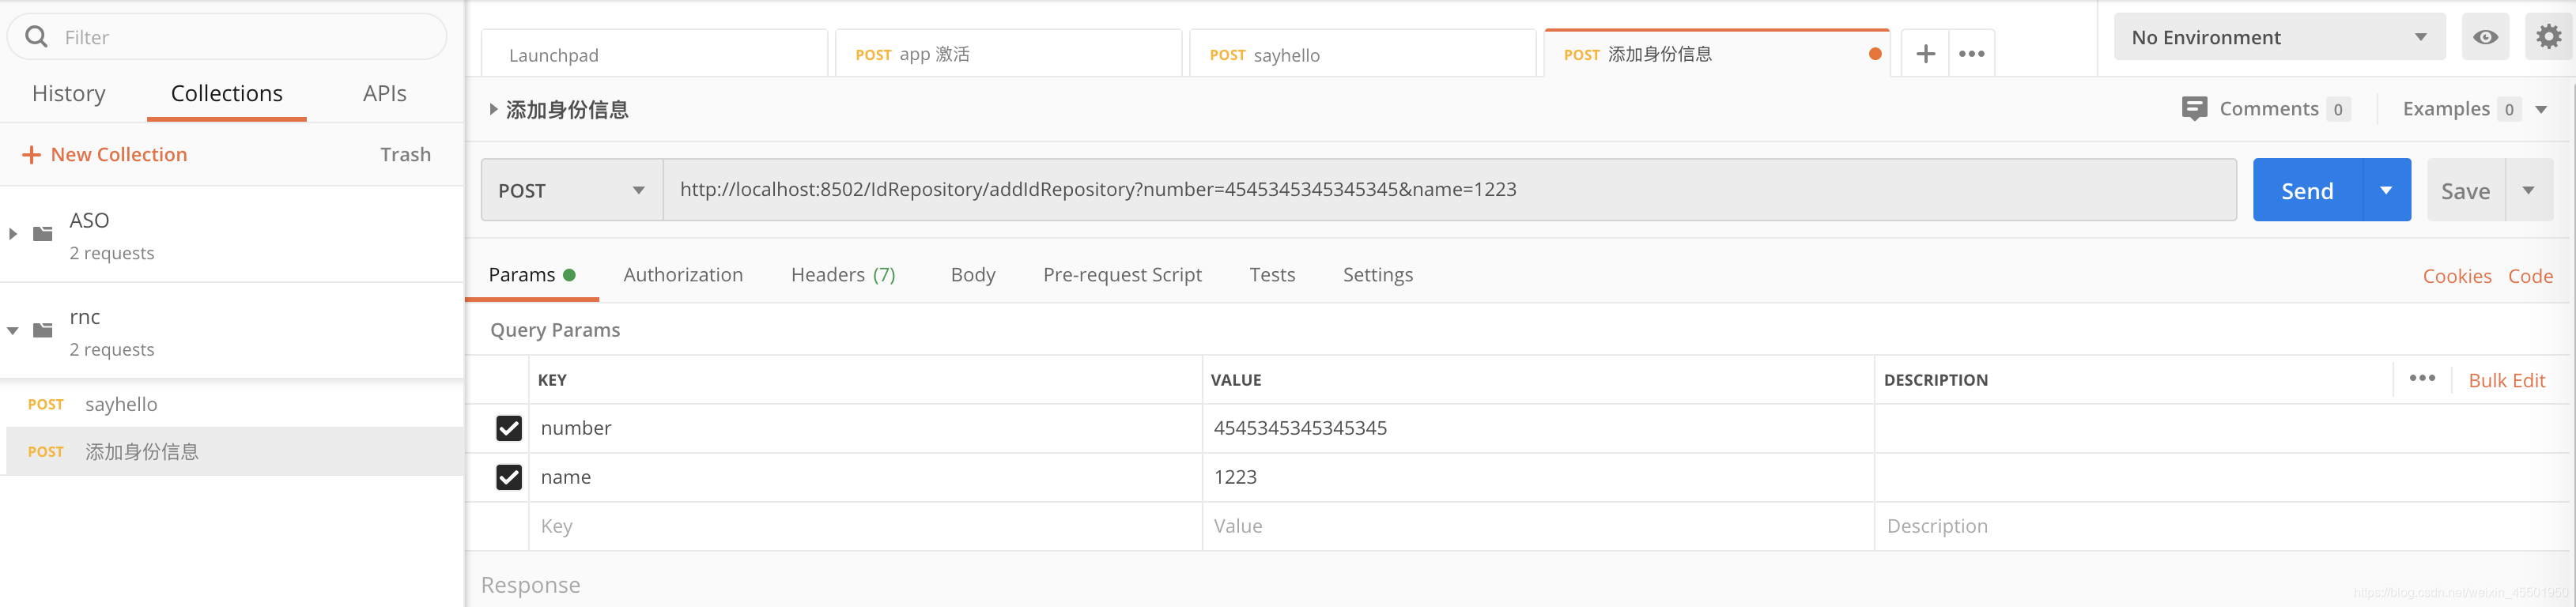Click unsaved orange dot on active tab
Viewport: 2576px width, 607px height.
[1875, 54]
